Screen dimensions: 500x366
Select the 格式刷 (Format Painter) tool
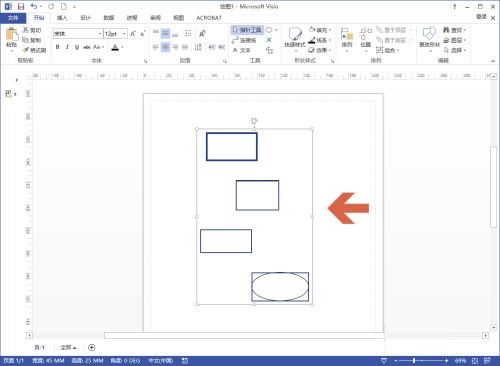click(34, 50)
